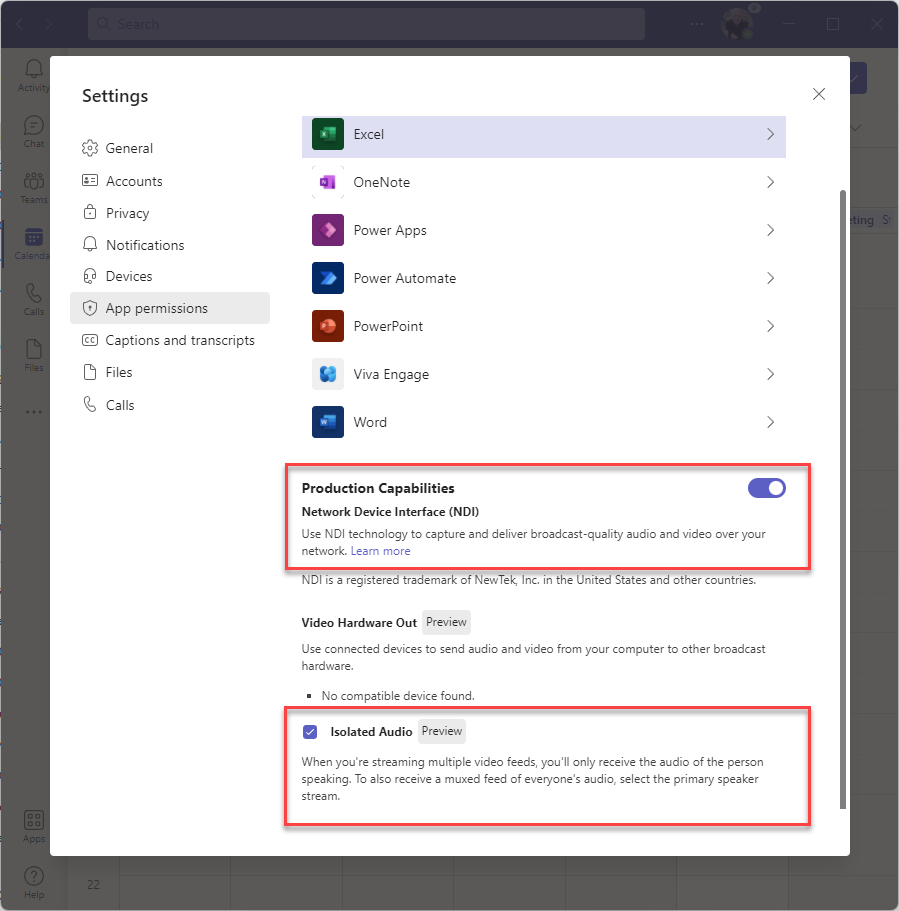The width and height of the screenshot is (899, 911).
Task: Click the "Video Hardware Out" label
Action: (x=359, y=623)
